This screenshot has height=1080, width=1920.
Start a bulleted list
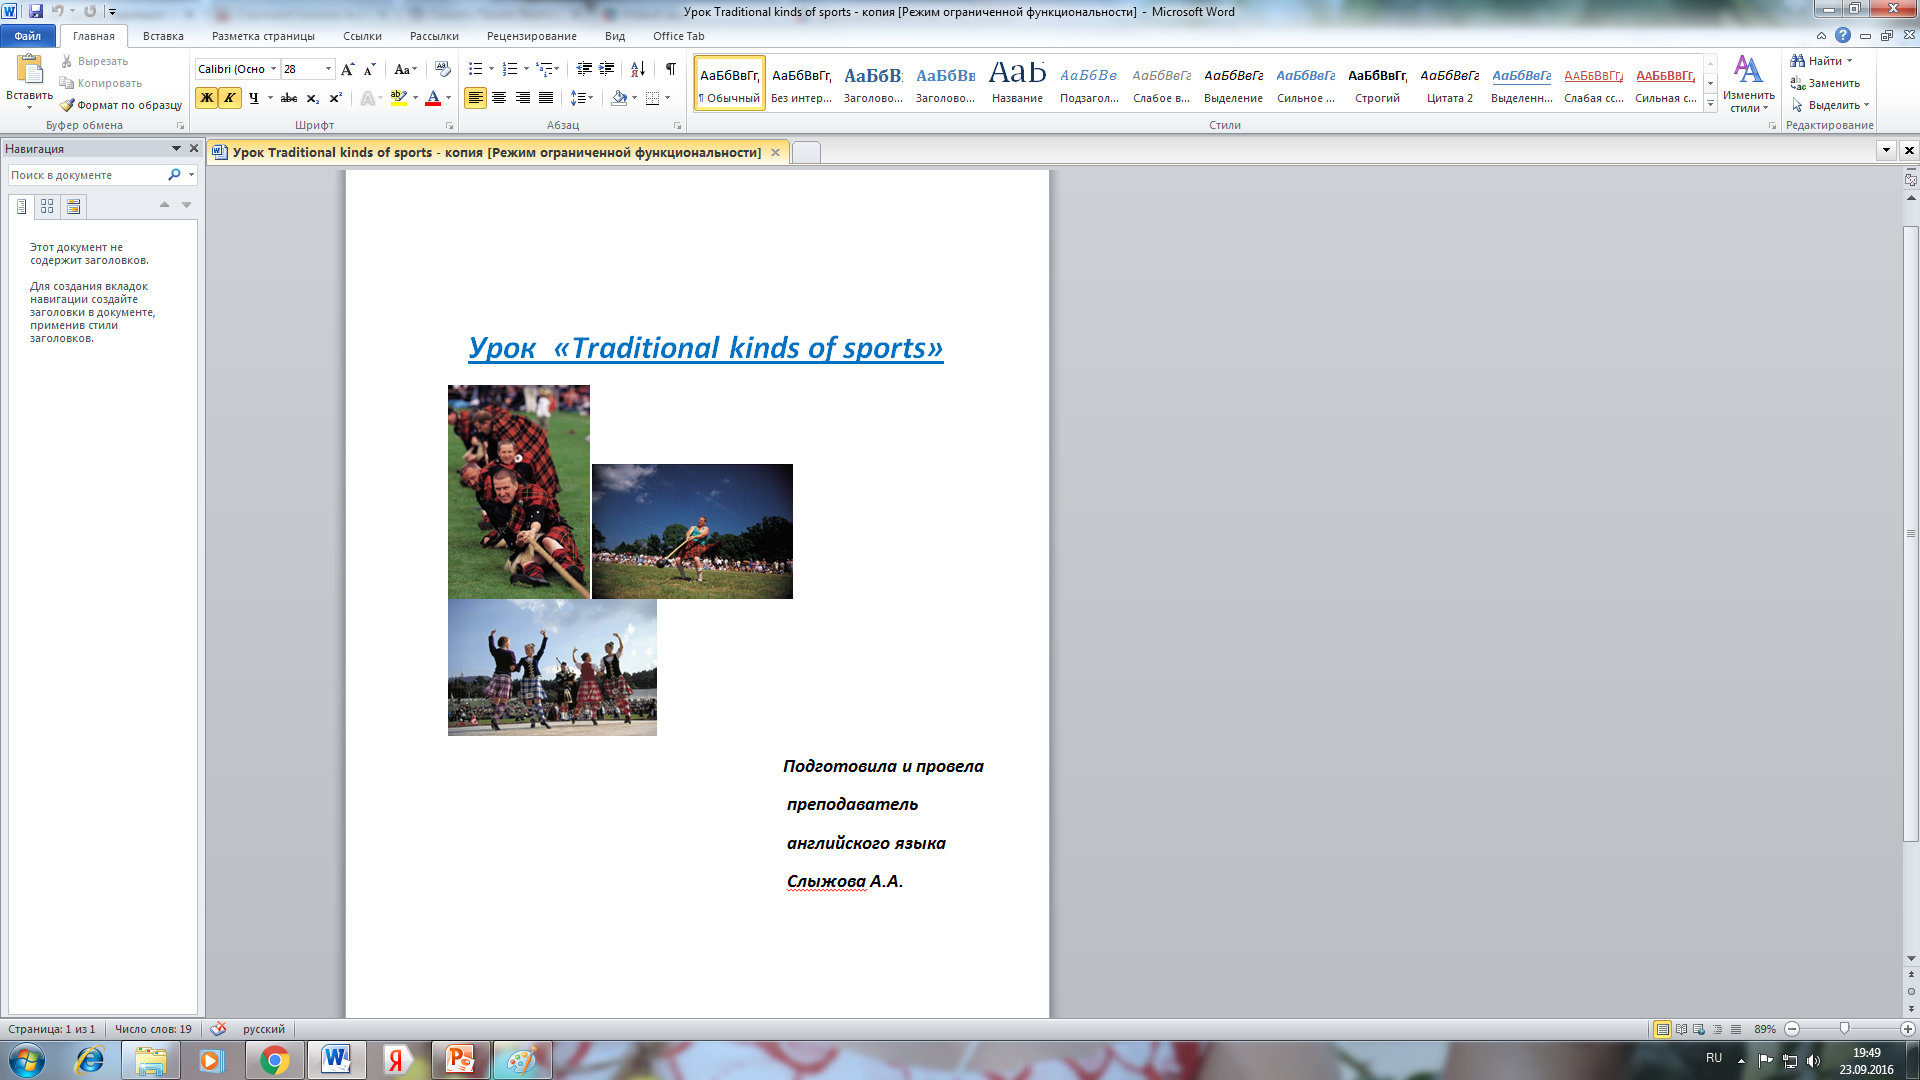(476, 69)
